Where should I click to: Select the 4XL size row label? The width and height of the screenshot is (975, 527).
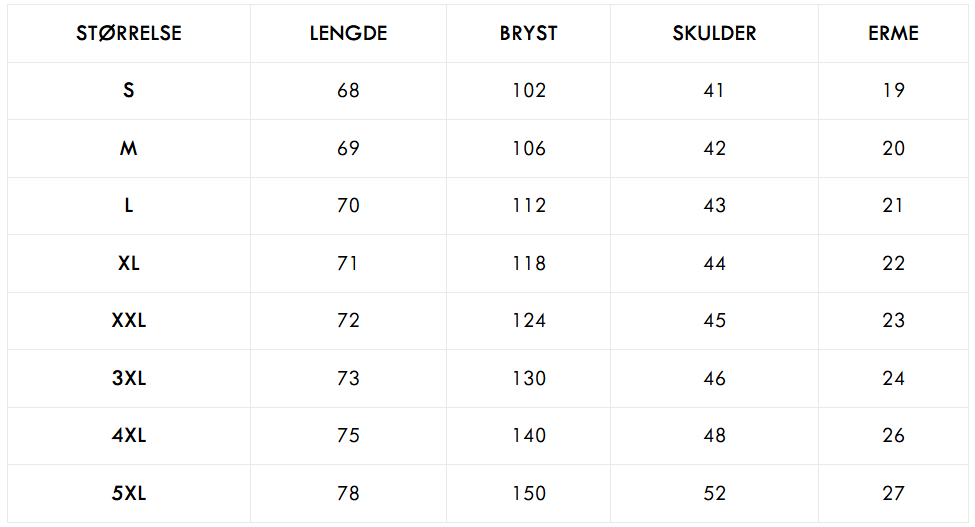[129, 436]
